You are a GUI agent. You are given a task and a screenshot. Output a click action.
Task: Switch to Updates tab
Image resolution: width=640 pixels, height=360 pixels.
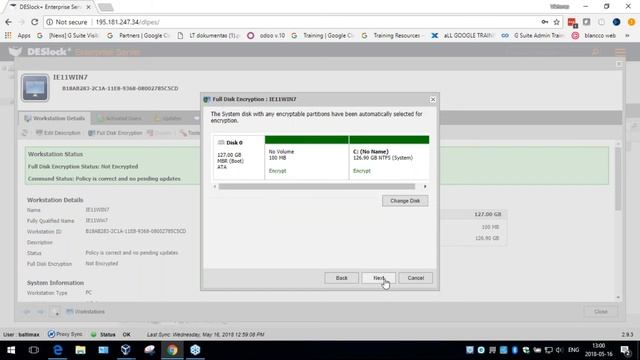(x=168, y=118)
